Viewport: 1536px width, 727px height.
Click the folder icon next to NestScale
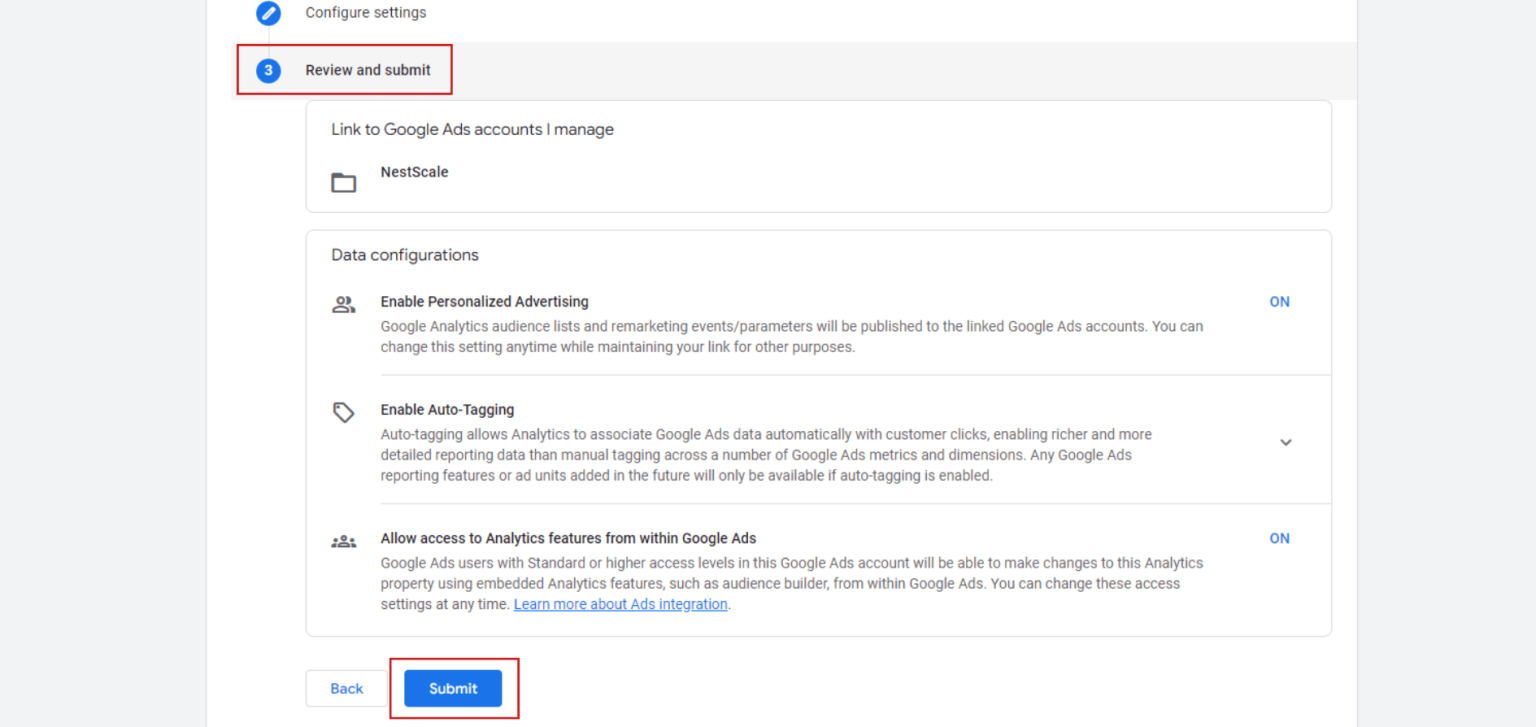(x=344, y=182)
